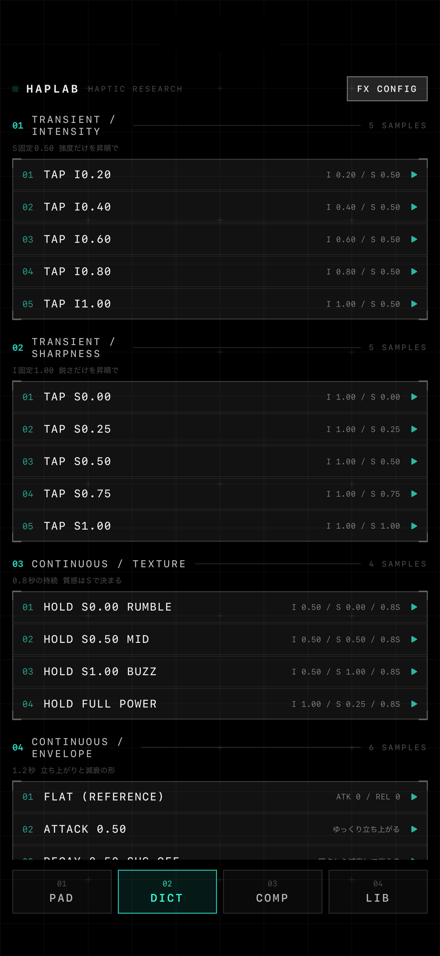Viewport: 440px width, 956px height.
Task: Open the LIB tab
Action: [378, 891]
